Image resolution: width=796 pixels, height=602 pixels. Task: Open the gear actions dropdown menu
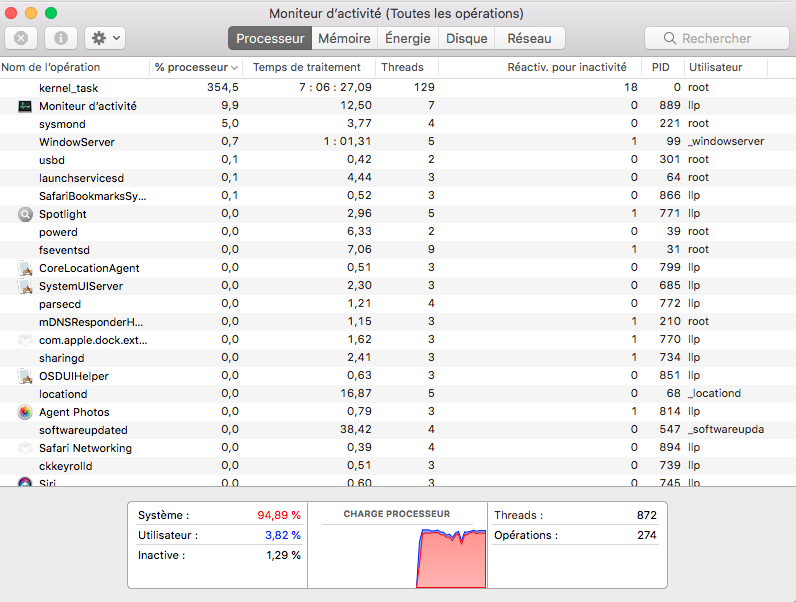[105, 38]
